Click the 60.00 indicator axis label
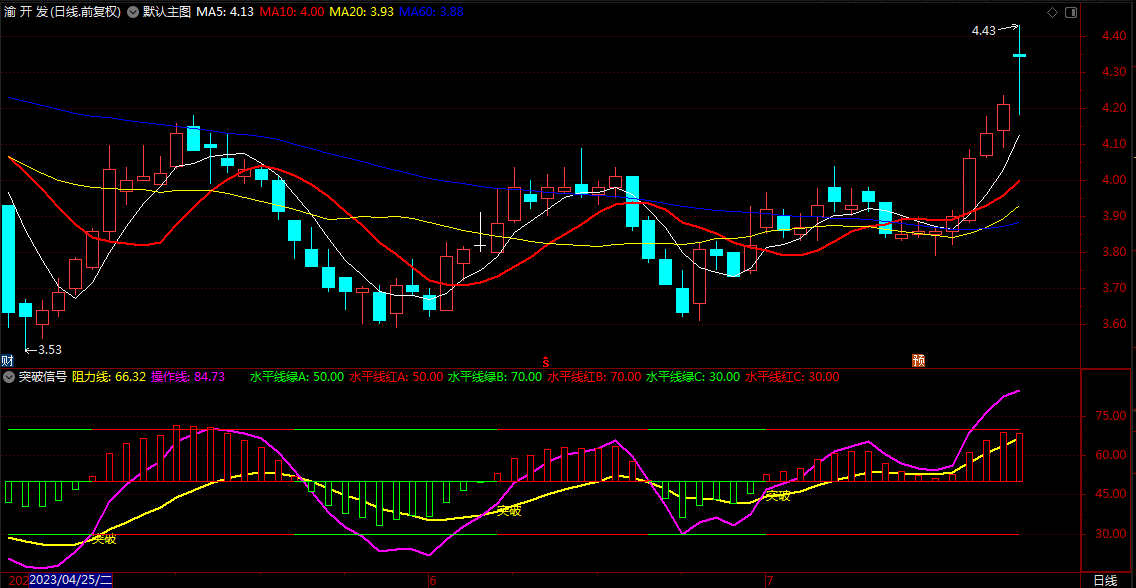 (1112, 455)
